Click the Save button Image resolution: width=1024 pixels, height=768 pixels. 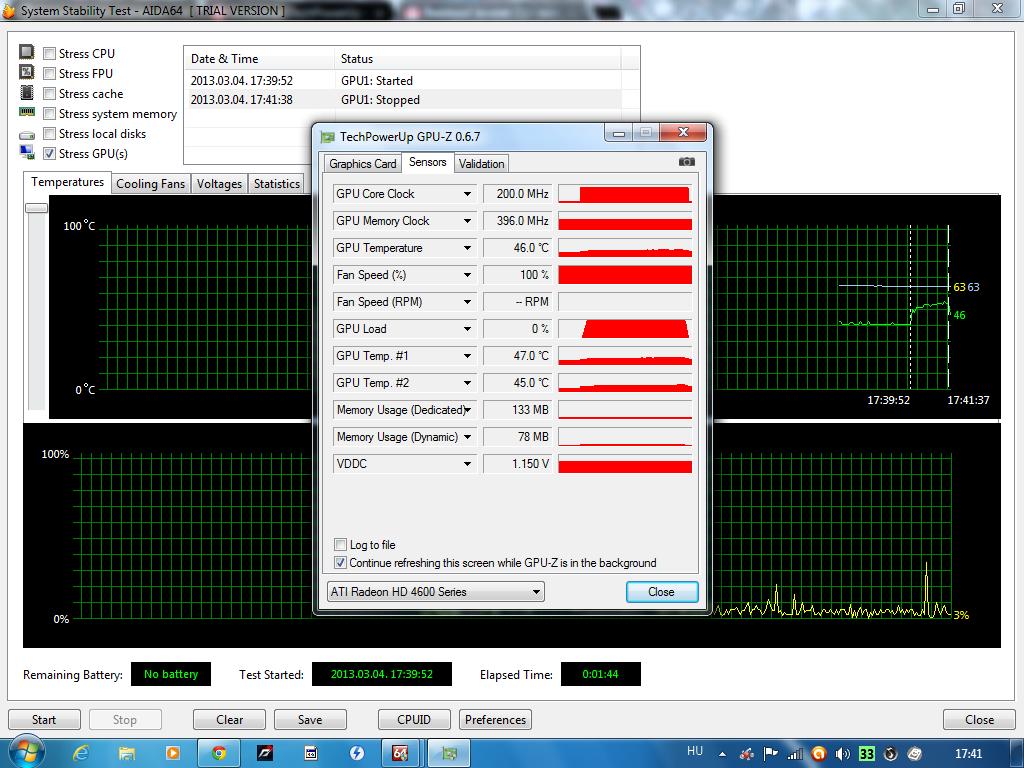pos(310,720)
